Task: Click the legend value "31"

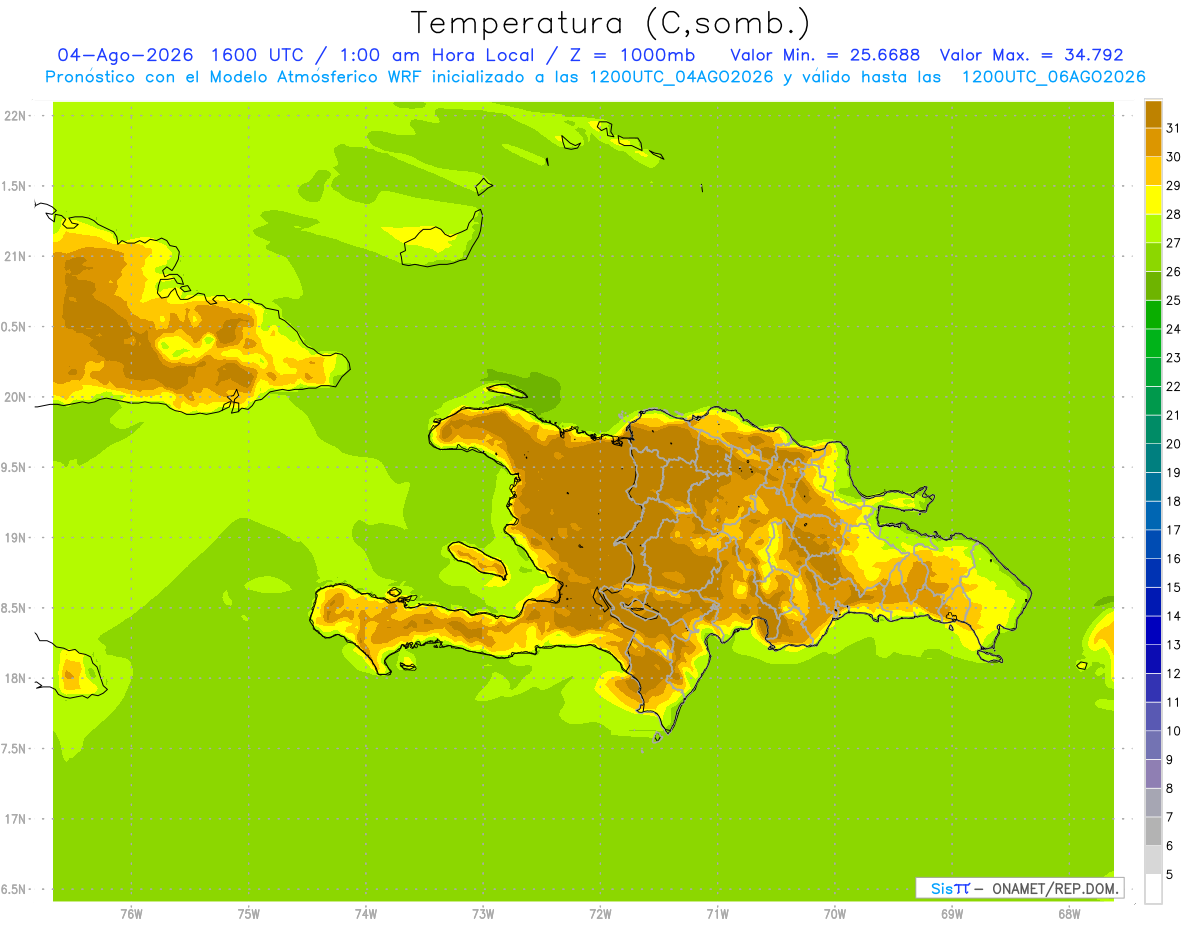Action: point(1174,128)
